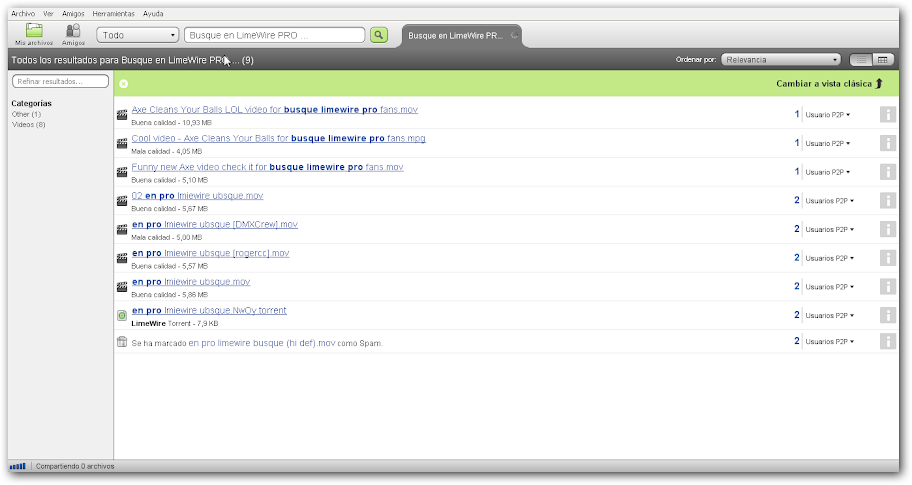
Task: Click connection strength bars in status bar
Action: 17,466
